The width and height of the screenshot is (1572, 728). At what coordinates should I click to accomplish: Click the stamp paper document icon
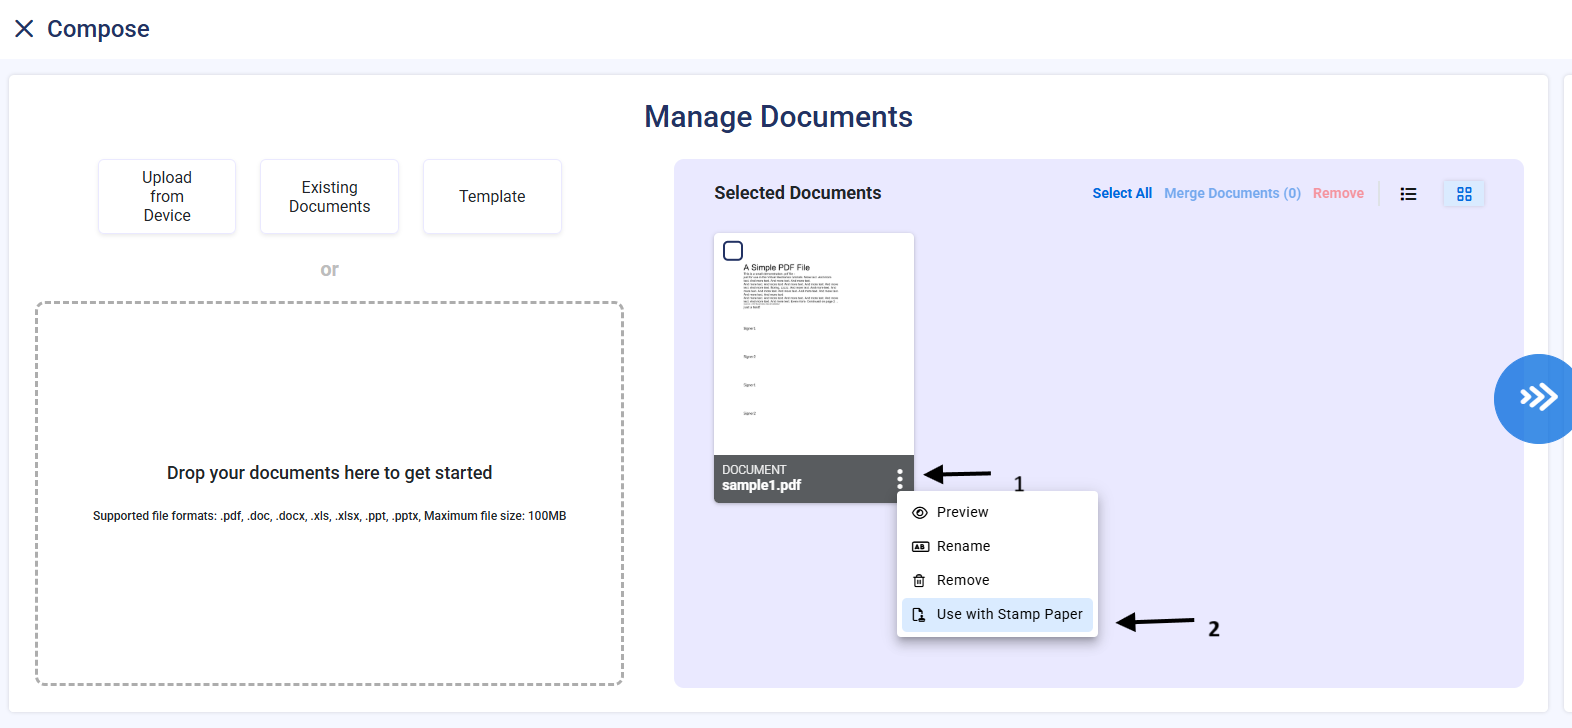(919, 615)
